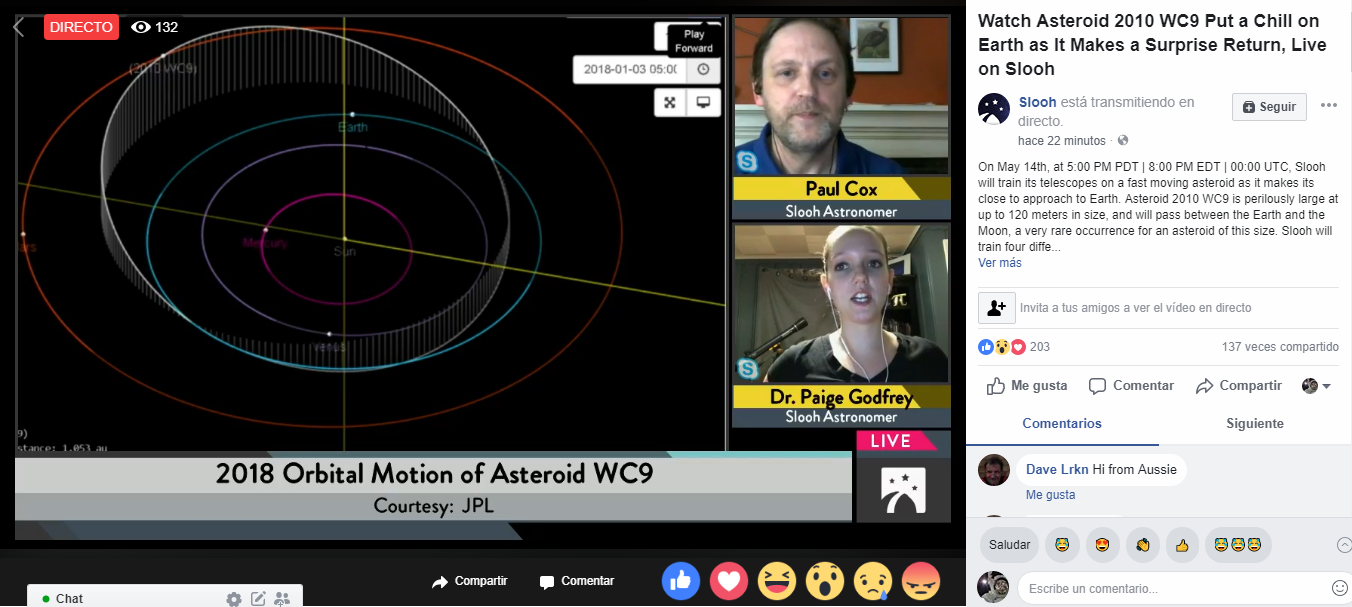This screenshot has width=1352, height=607.
Task: Send heart-eyes emoji quick reply
Action: pyautogui.click(x=1102, y=545)
